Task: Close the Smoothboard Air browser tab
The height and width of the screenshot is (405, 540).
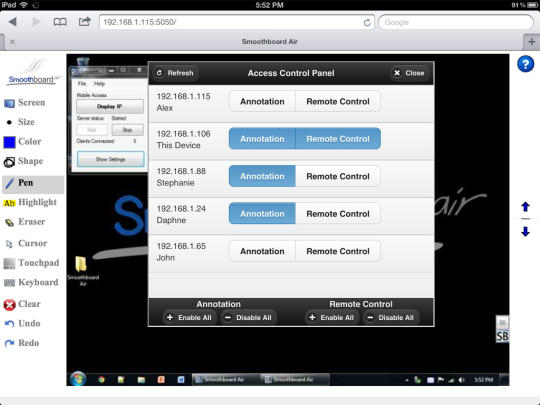Action: pos(12,42)
